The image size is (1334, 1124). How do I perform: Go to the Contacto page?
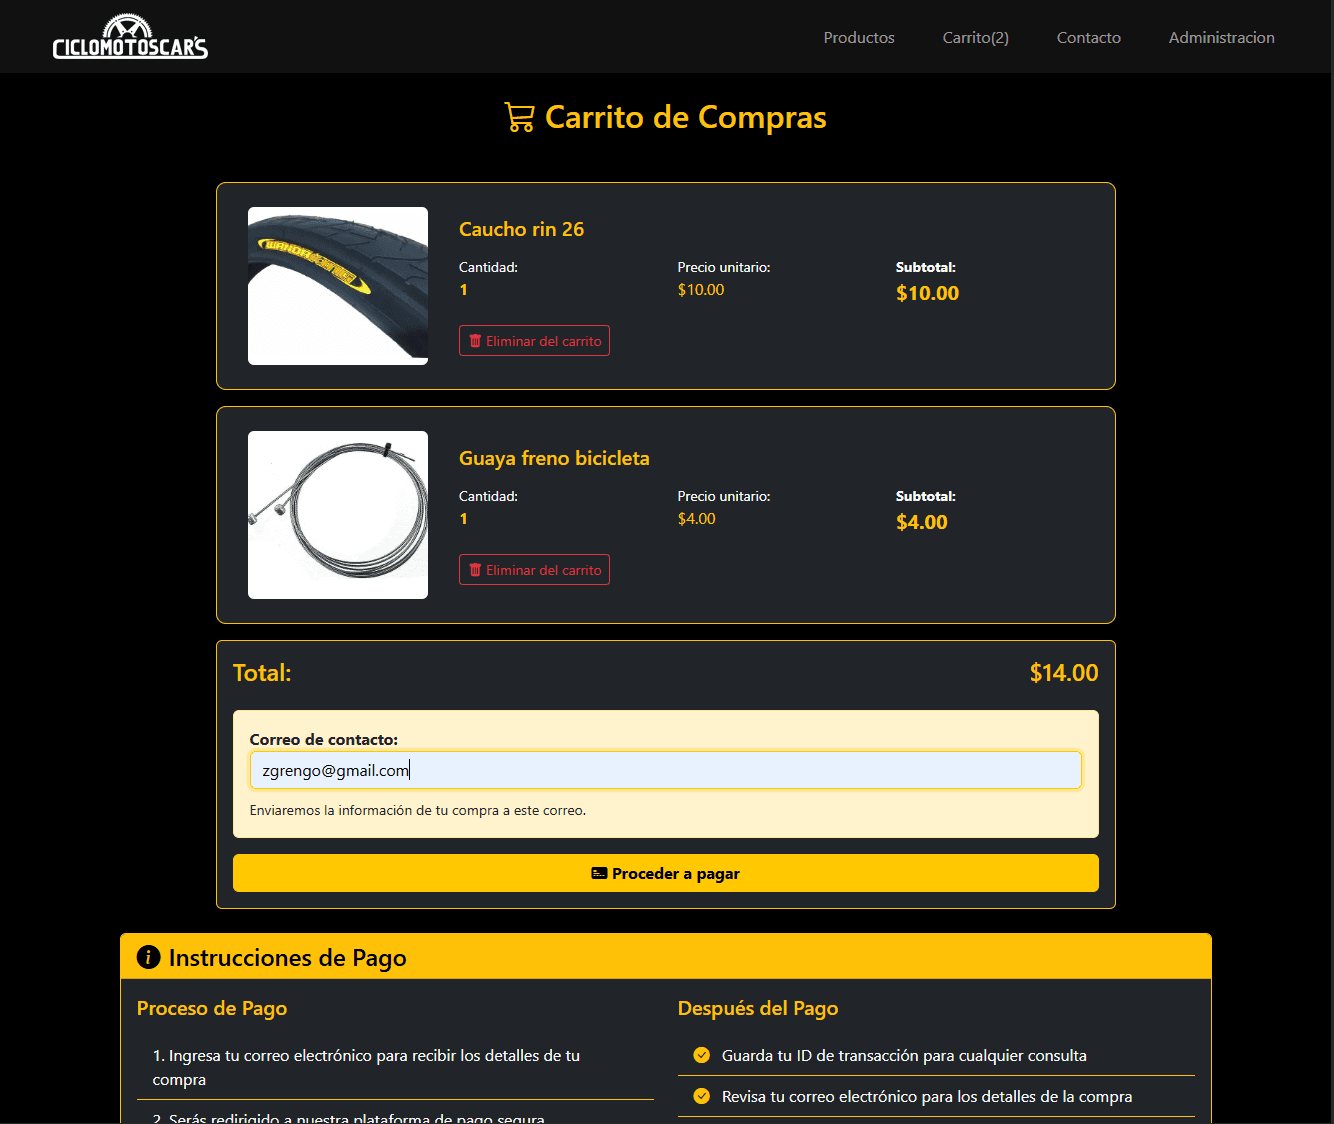coord(1088,37)
